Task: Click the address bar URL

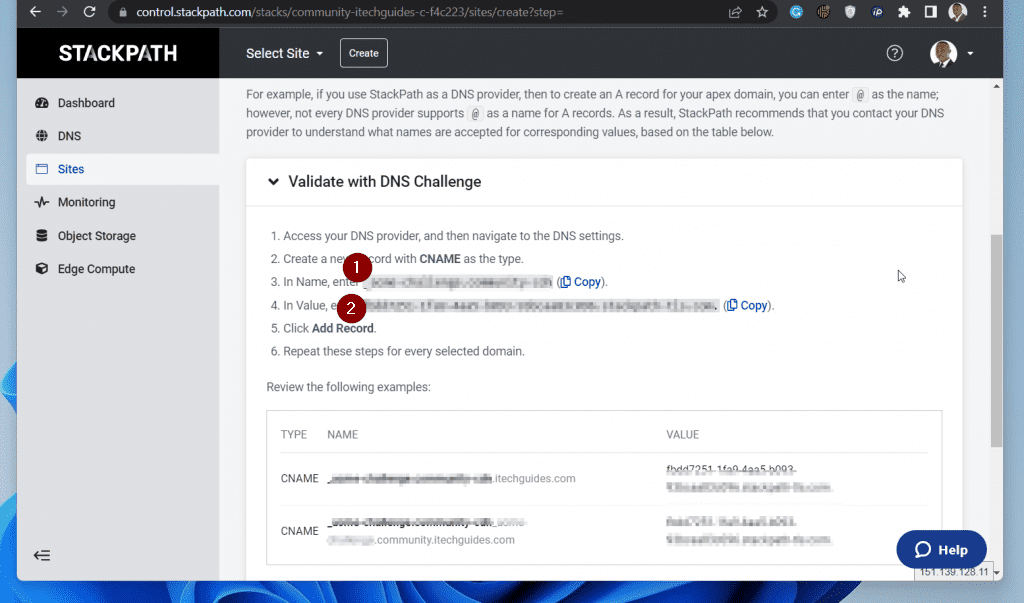Action: 349,12
